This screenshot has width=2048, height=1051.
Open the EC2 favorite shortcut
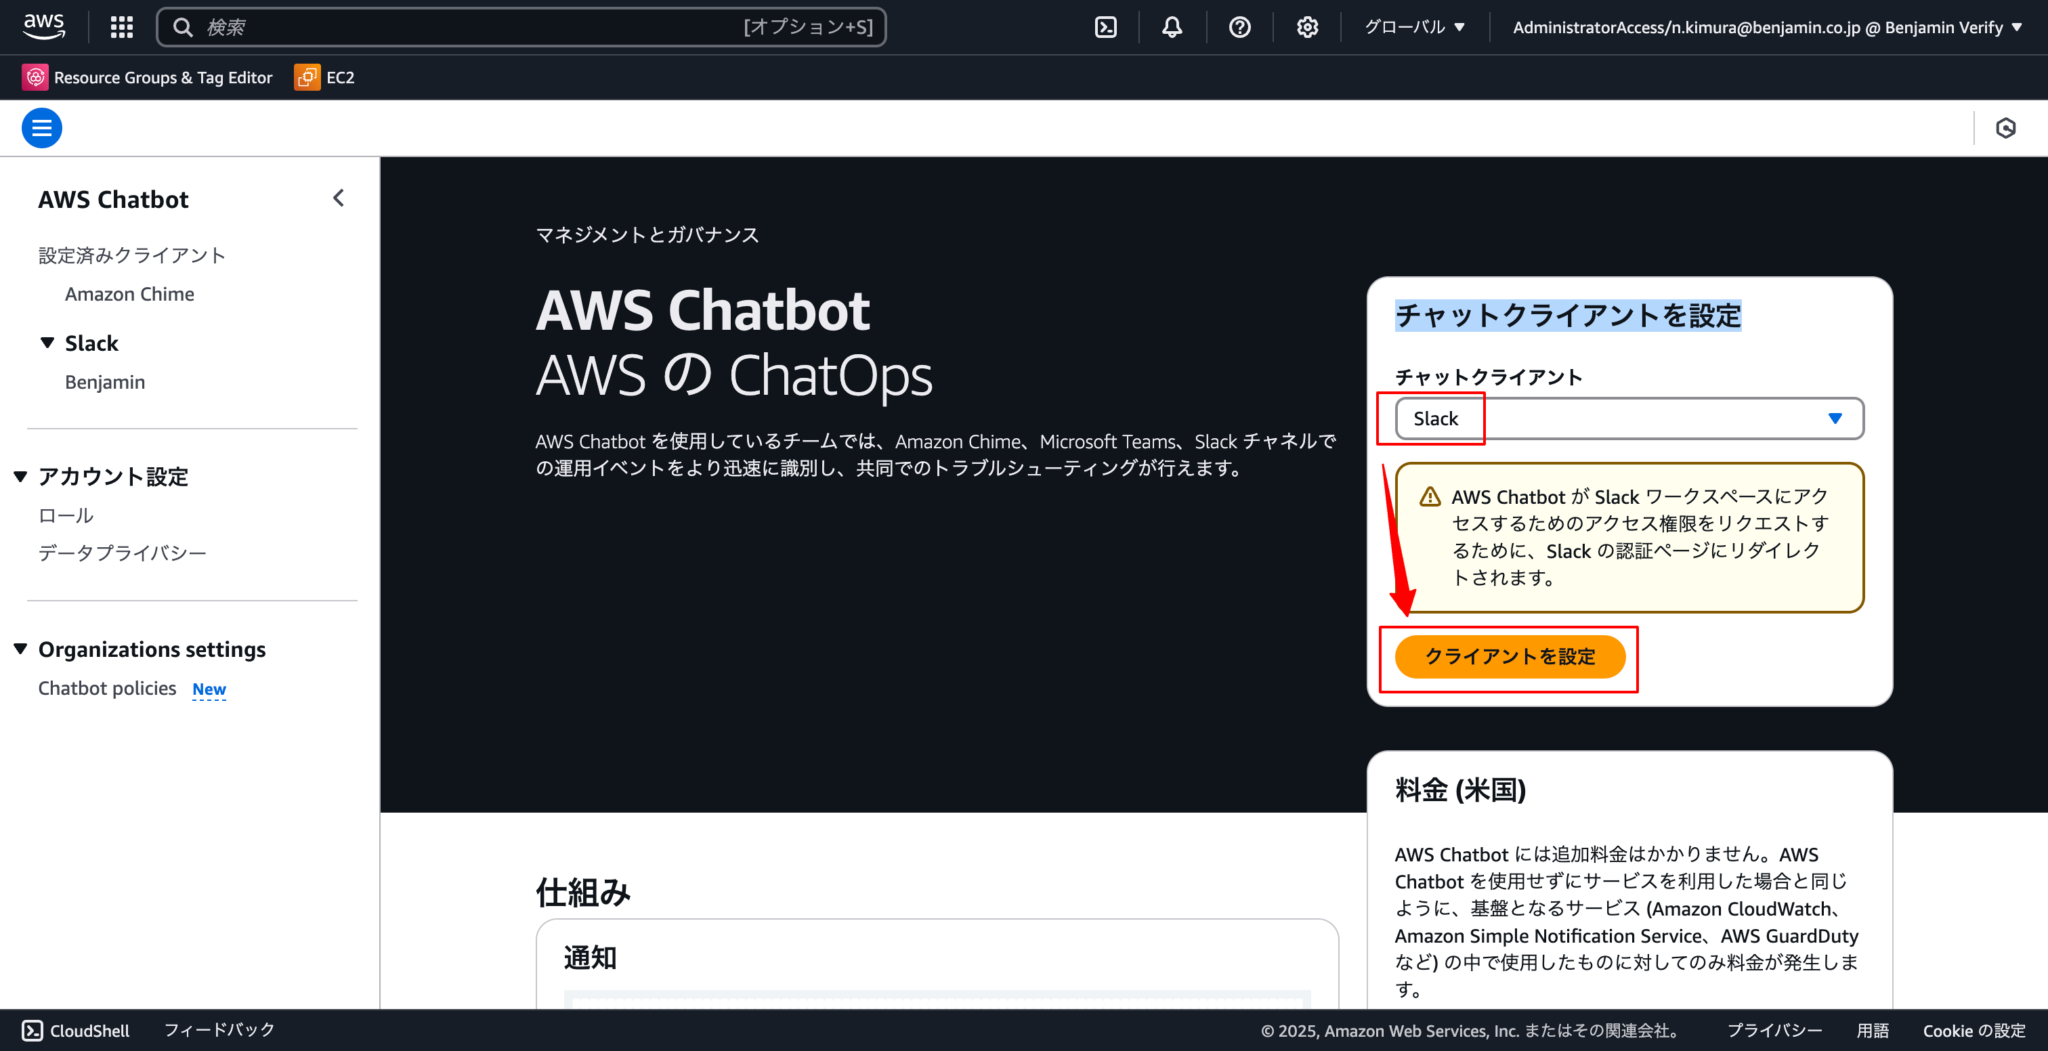(x=323, y=77)
